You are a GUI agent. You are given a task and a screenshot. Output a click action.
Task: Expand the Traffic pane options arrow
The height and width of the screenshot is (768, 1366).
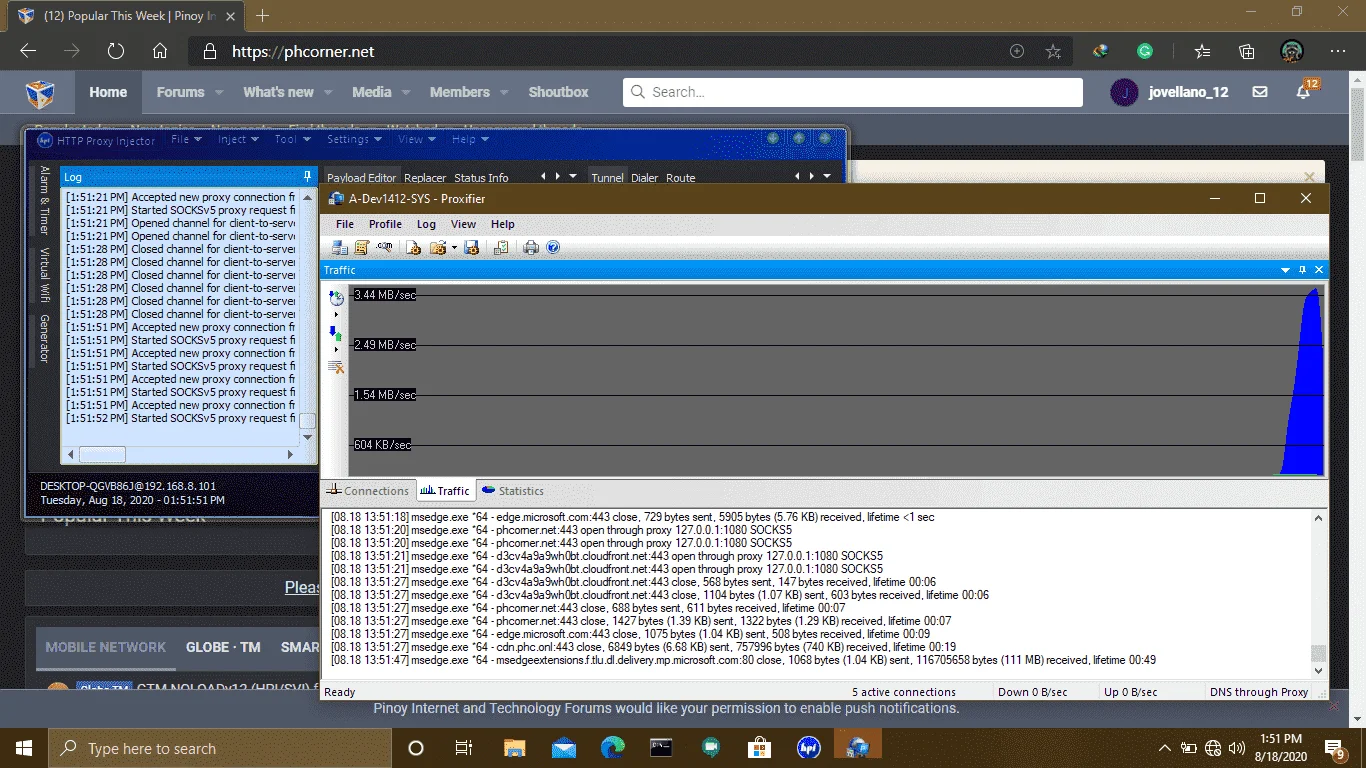pyautogui.click(x=1286, y=270)
